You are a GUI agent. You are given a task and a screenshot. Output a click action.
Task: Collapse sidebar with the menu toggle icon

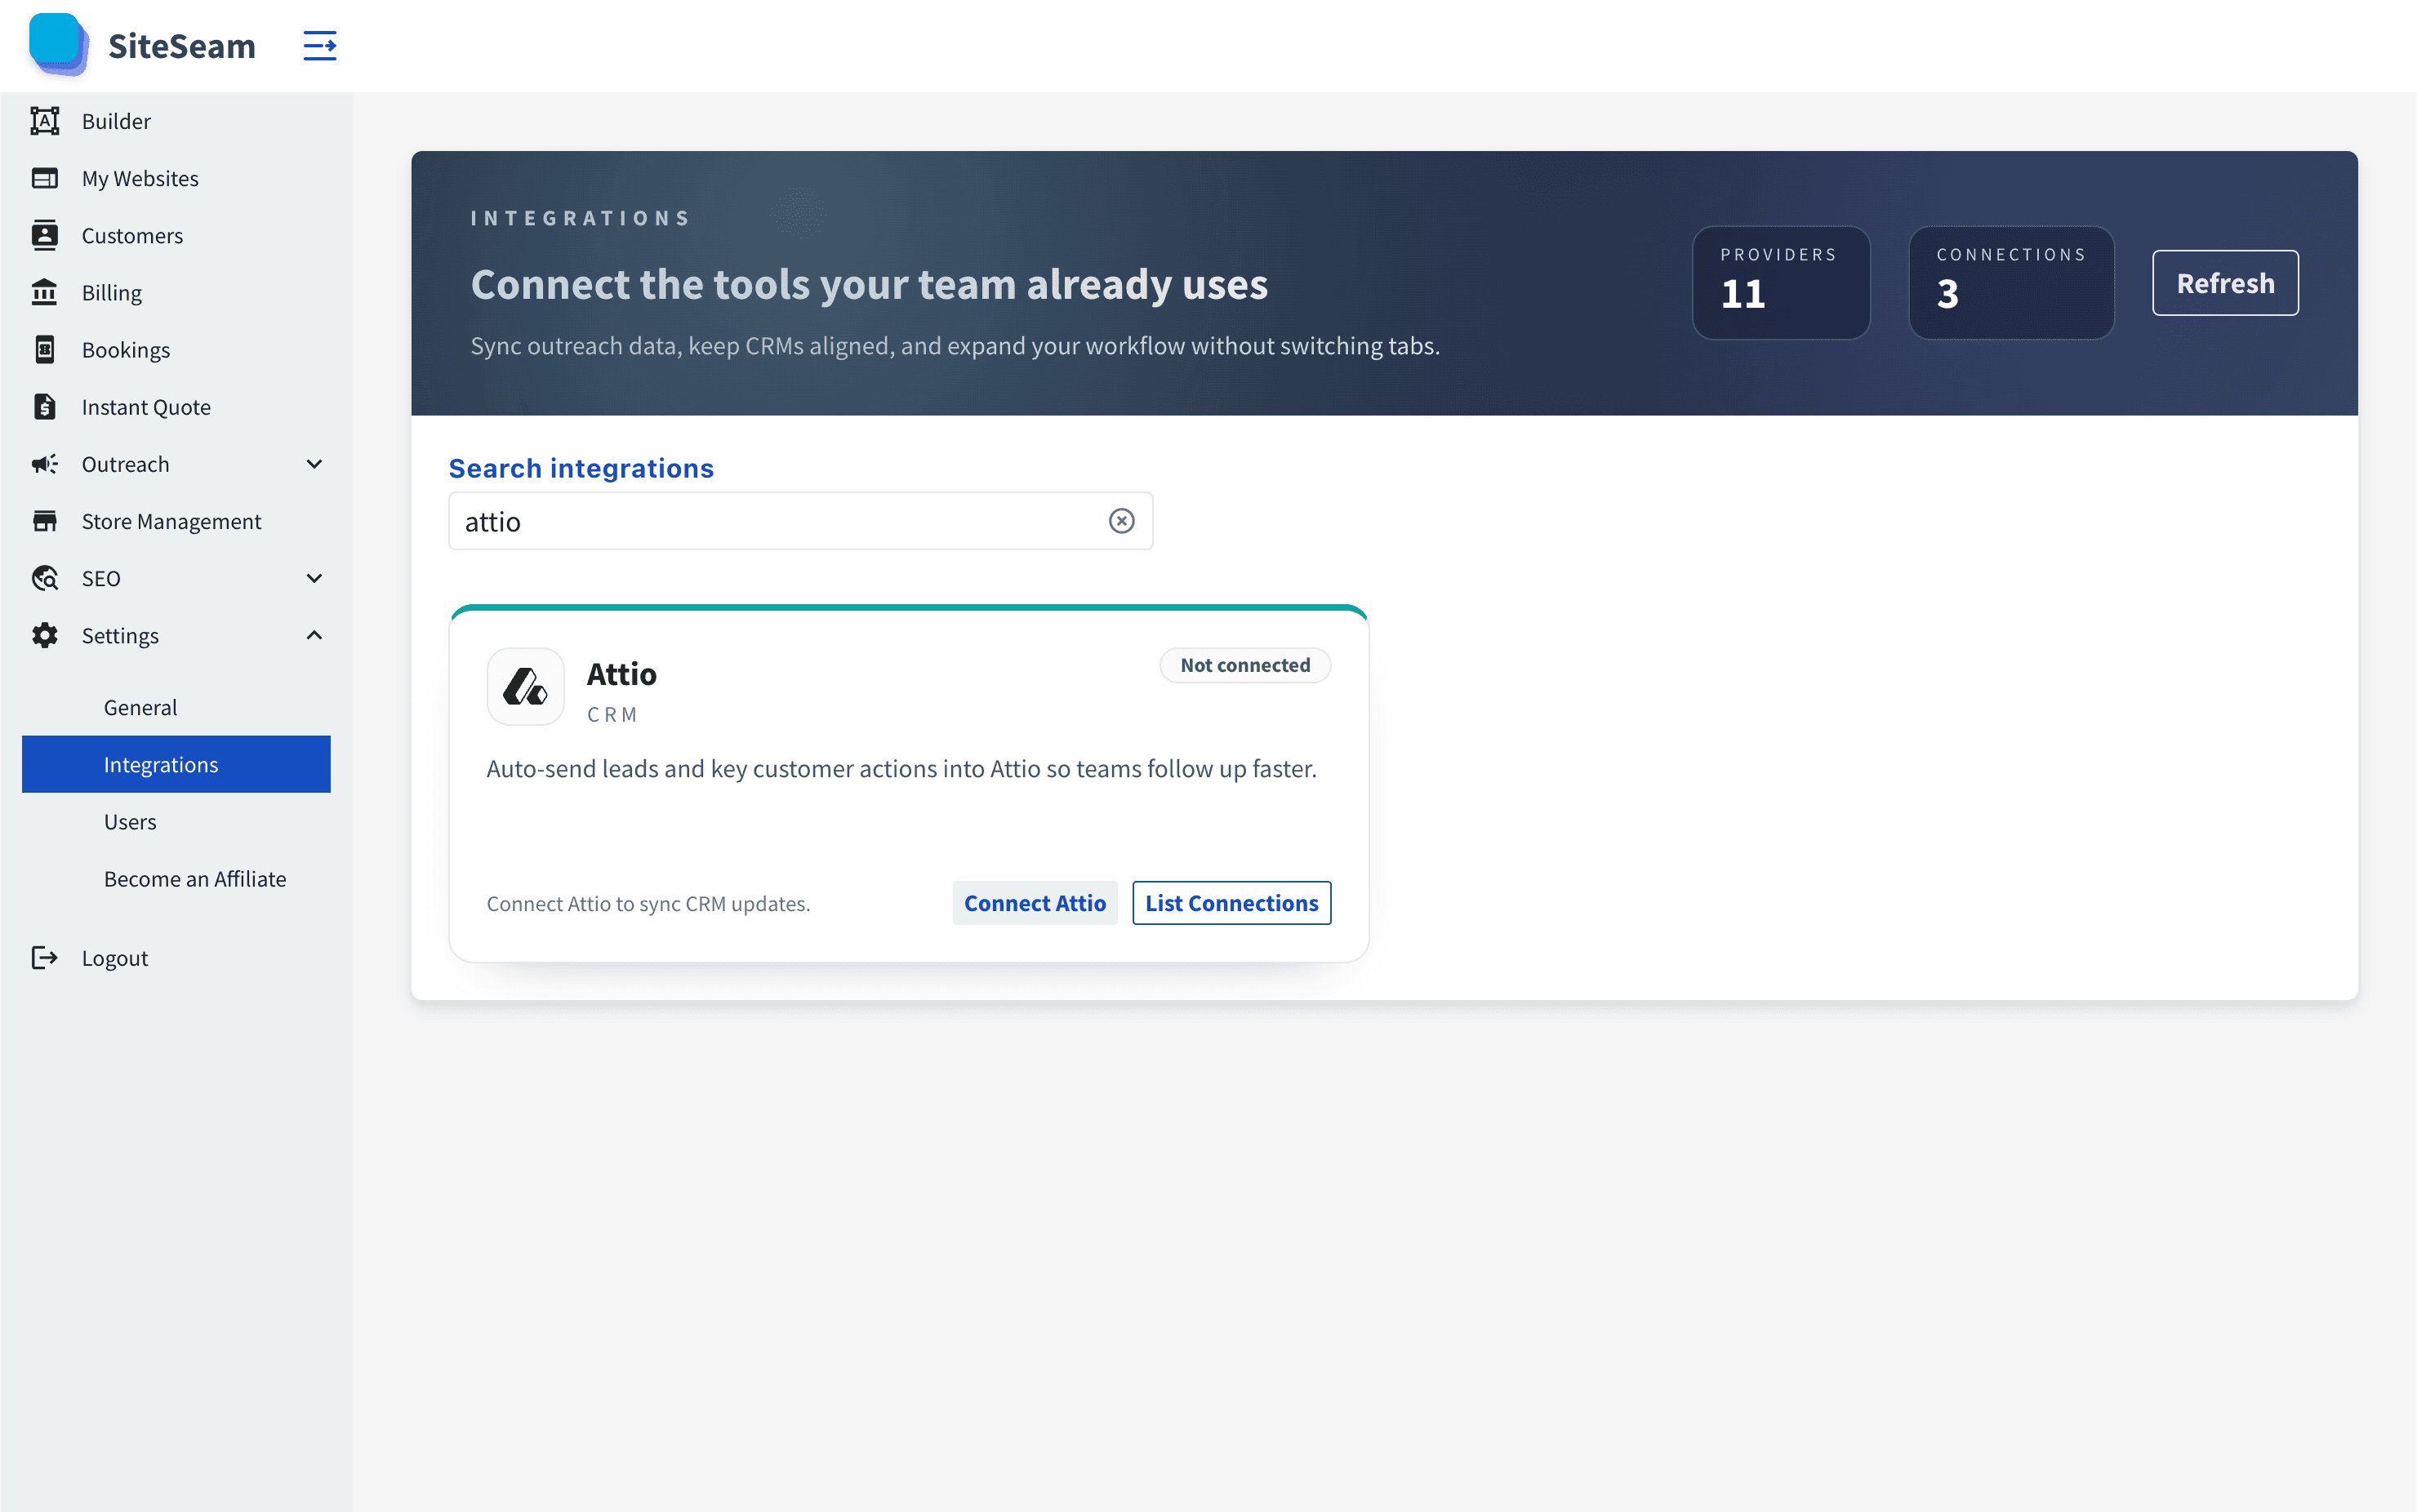click(x=320, y=45)
